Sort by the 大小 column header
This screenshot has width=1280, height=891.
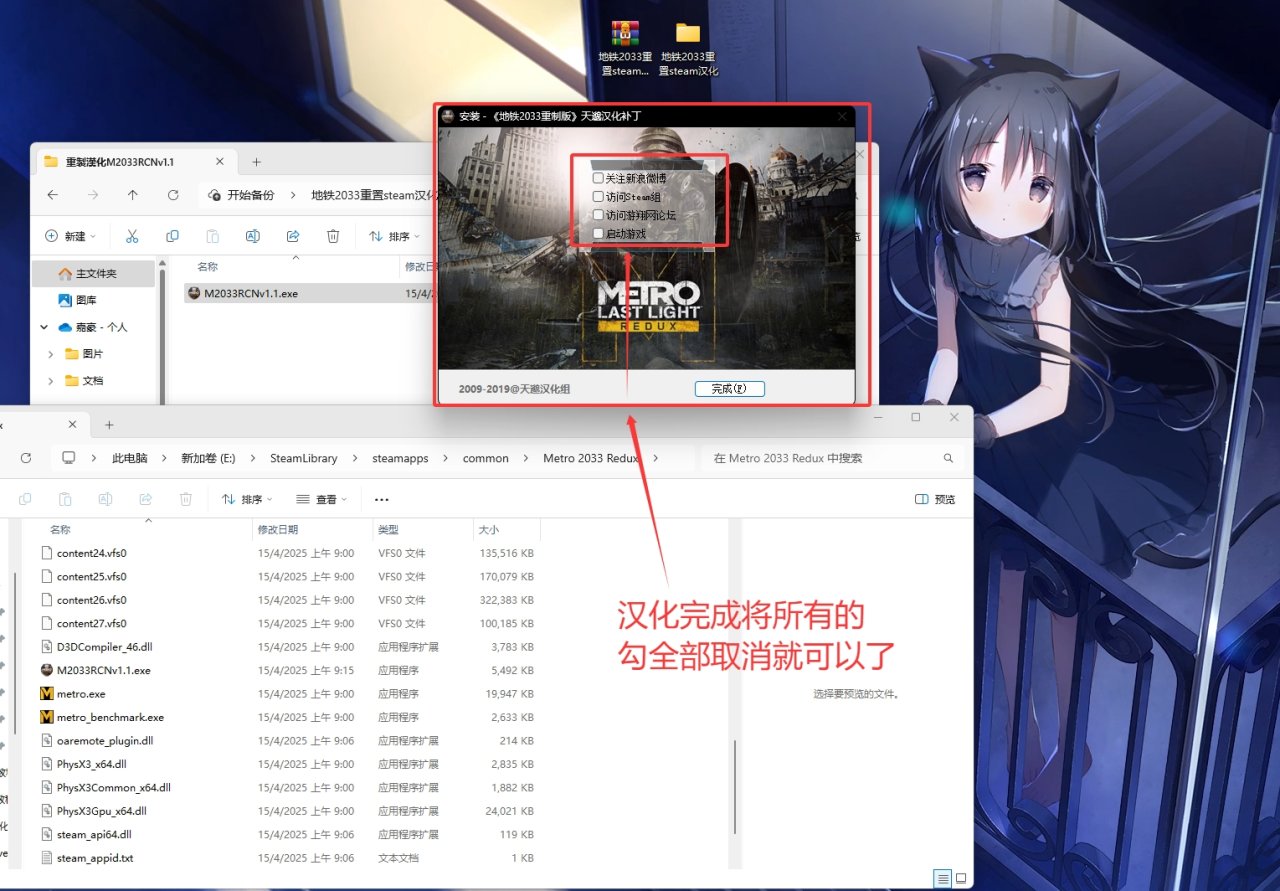click(x=489, y=529)
